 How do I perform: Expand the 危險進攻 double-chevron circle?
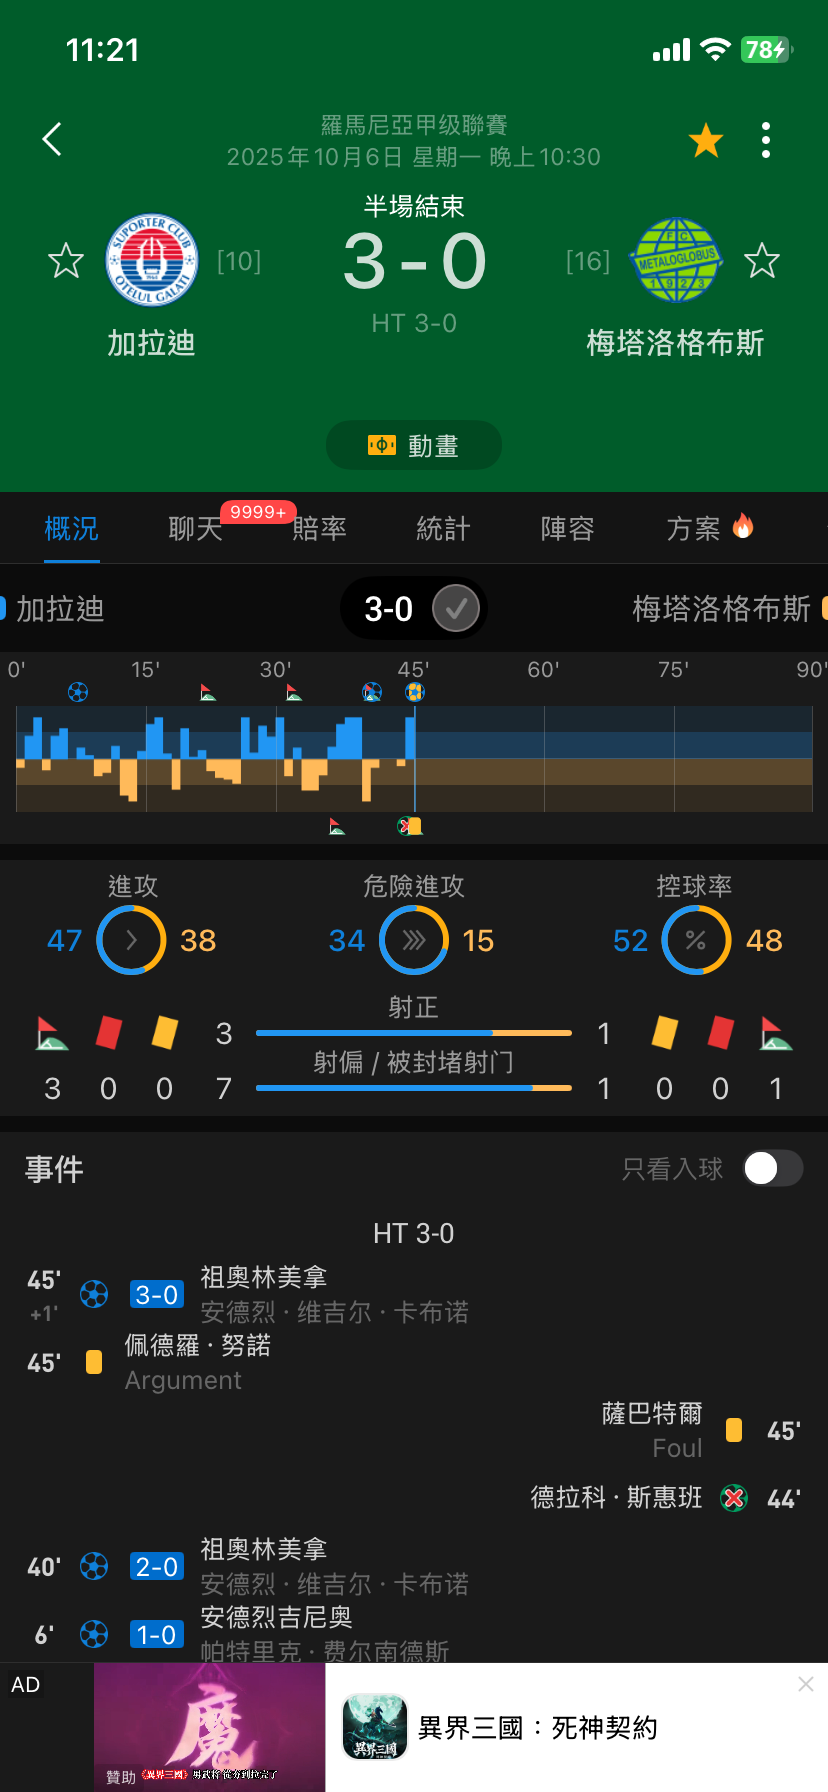click(414, 940)
